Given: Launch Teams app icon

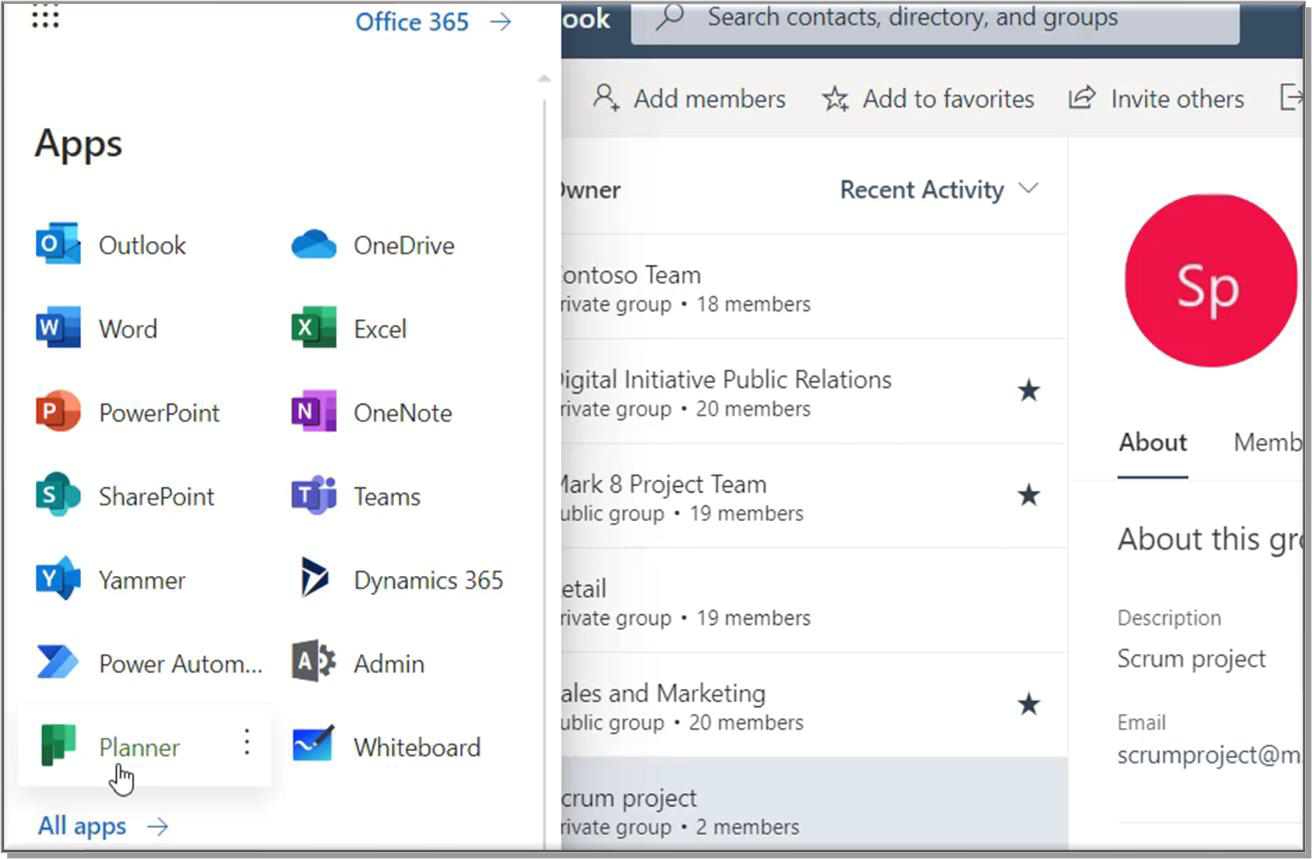Looking at the screenshot, I should click(x=314, y=496).
